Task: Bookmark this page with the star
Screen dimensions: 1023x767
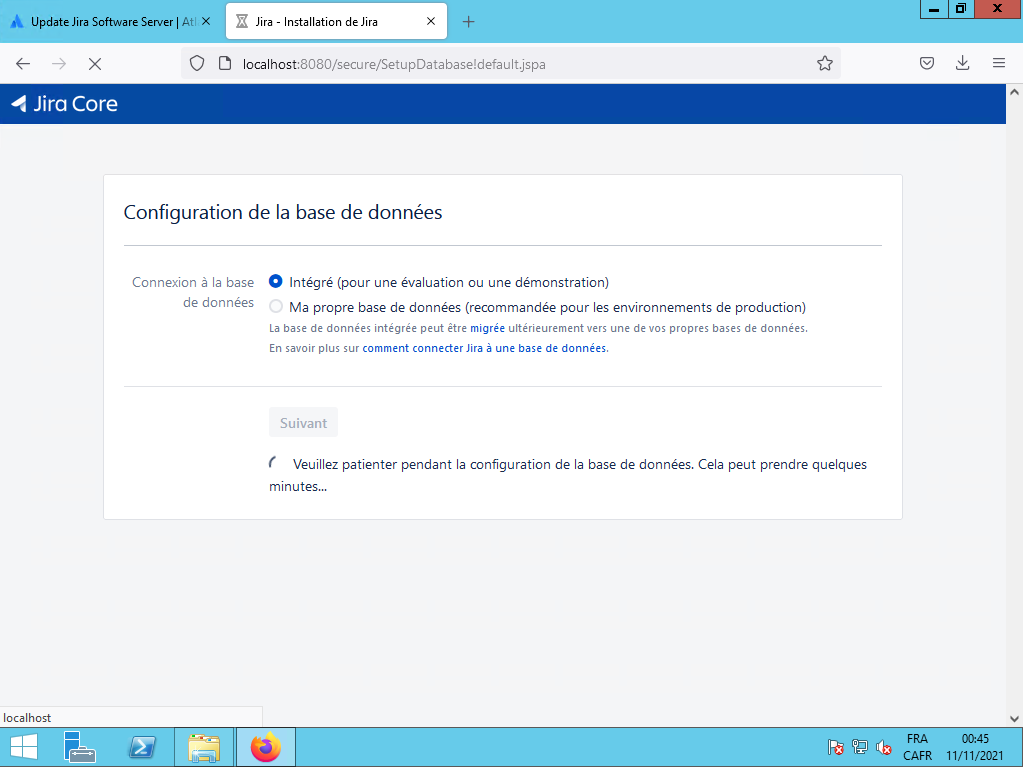Action: pyautogui.click(x=825, y=63)
